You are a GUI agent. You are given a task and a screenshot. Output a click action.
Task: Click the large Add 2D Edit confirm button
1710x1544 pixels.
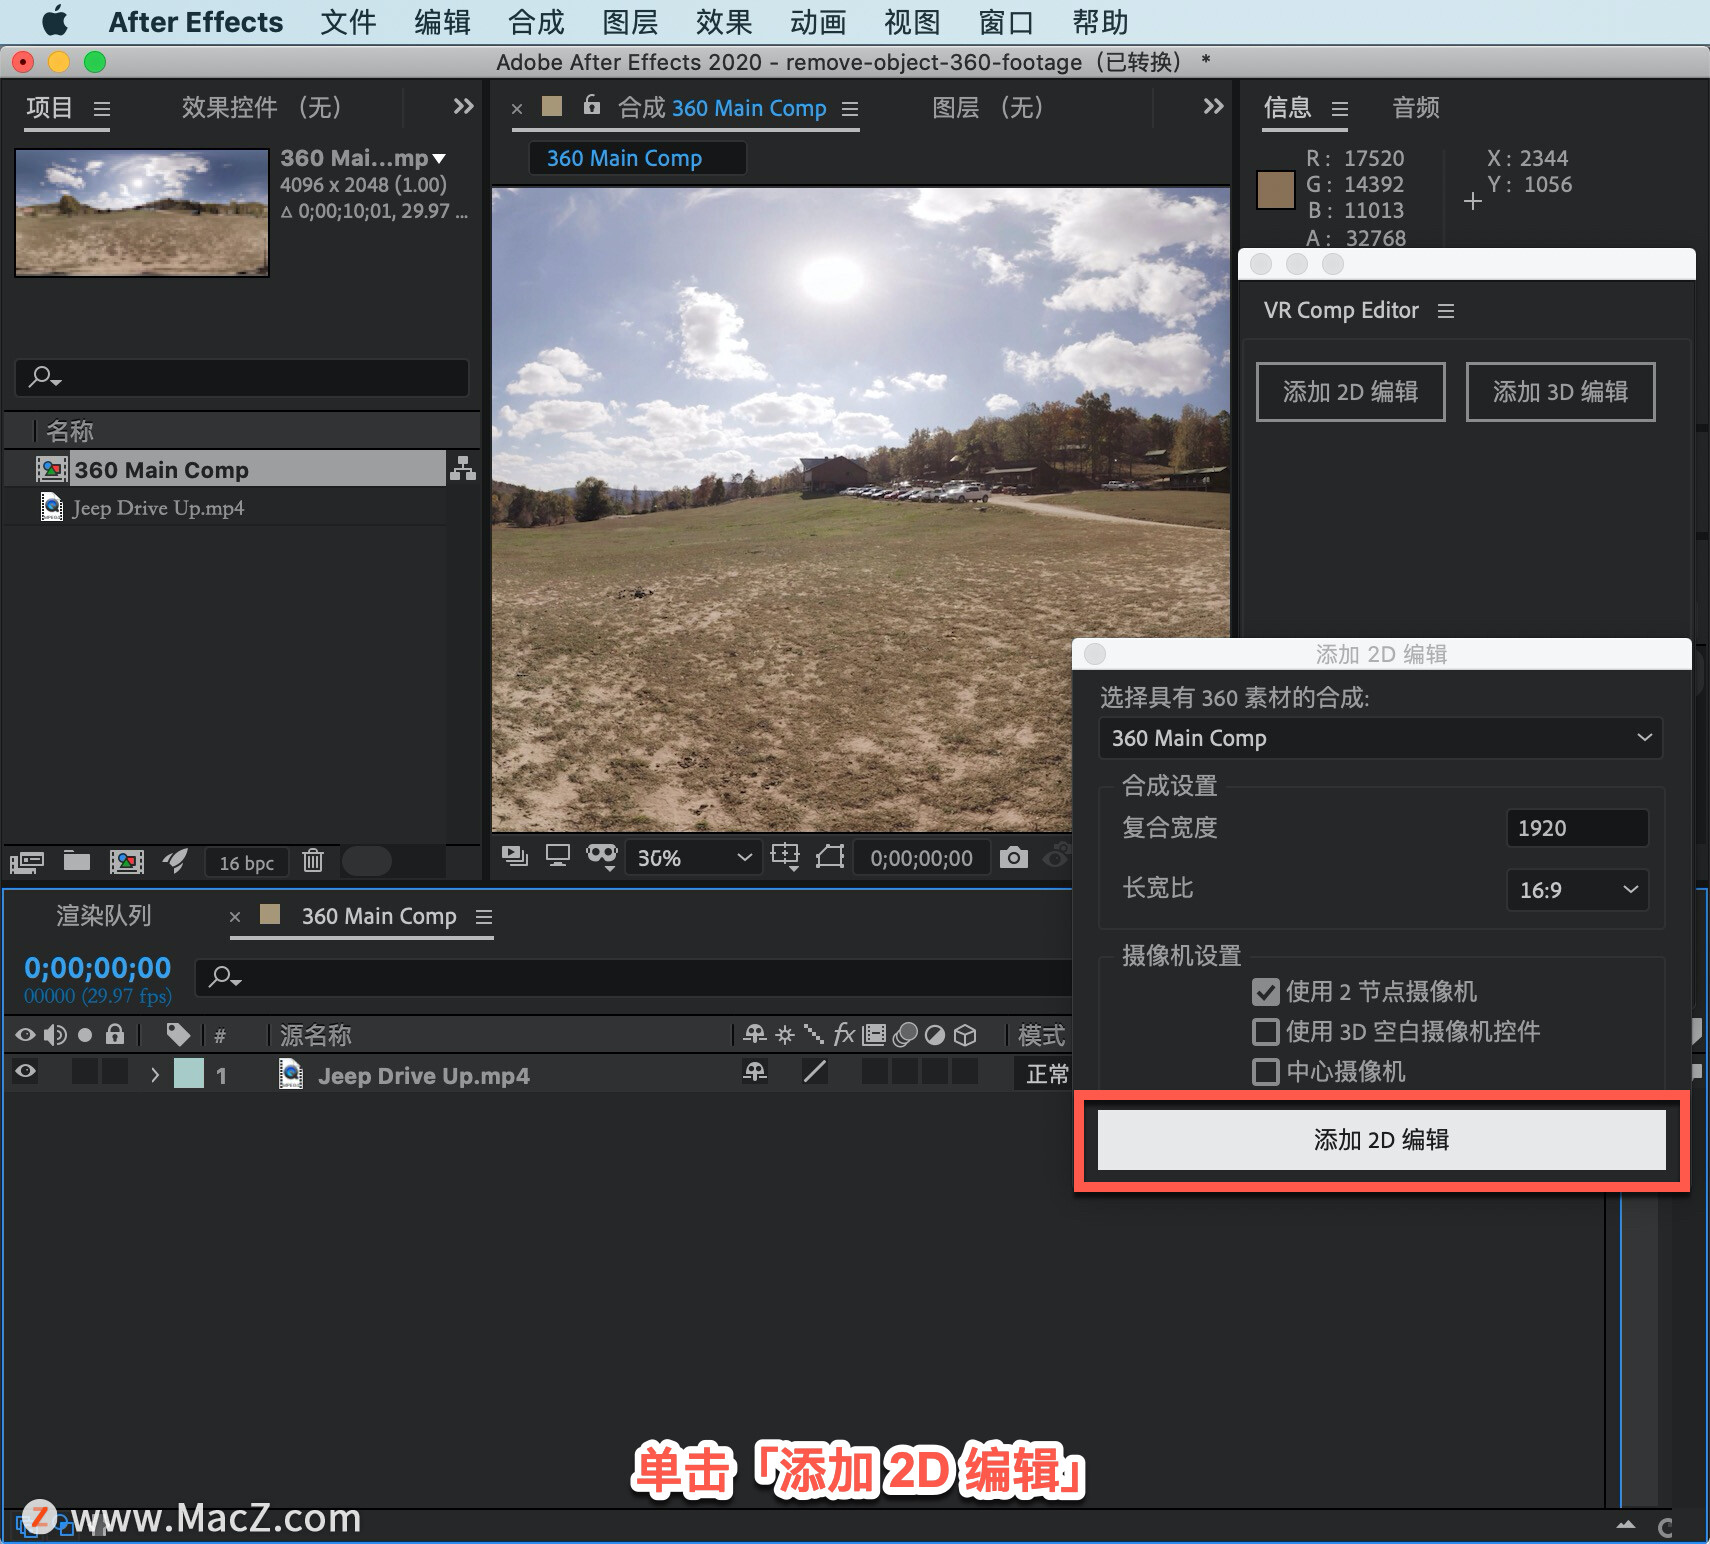click(x=1381, y=1140)
